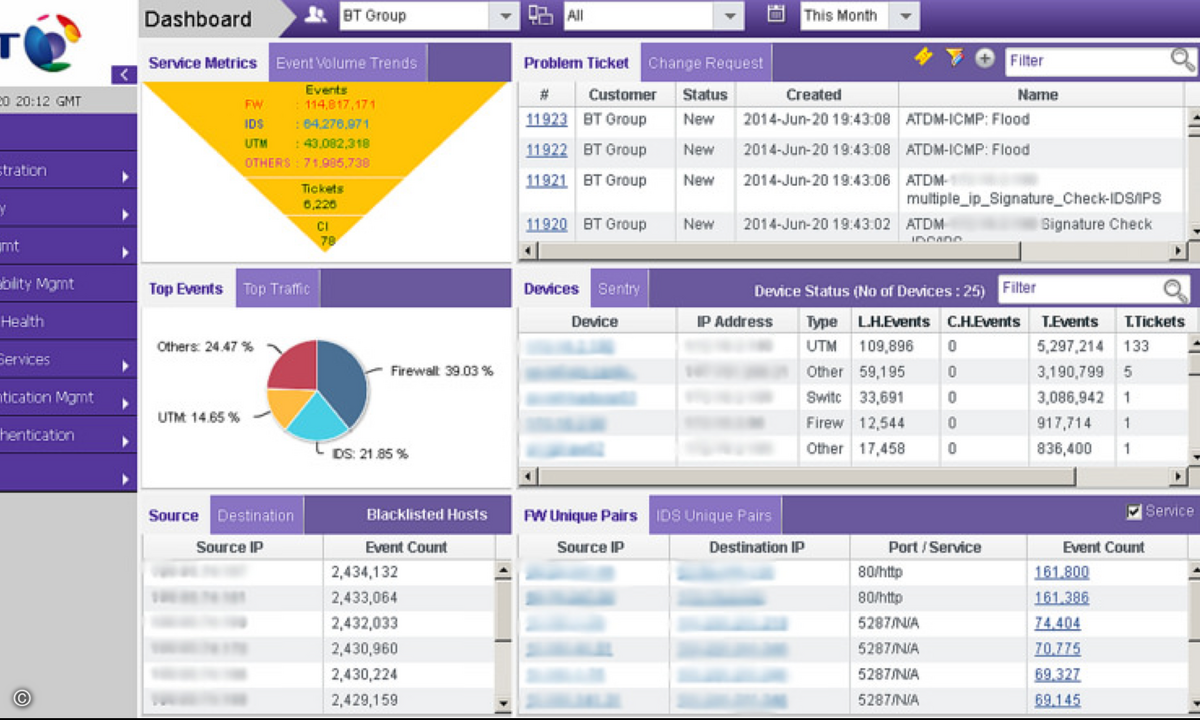Select the 109,896 L.H.Events cell
Viewport: 1200px width, 720px height.
click(896, 346)
